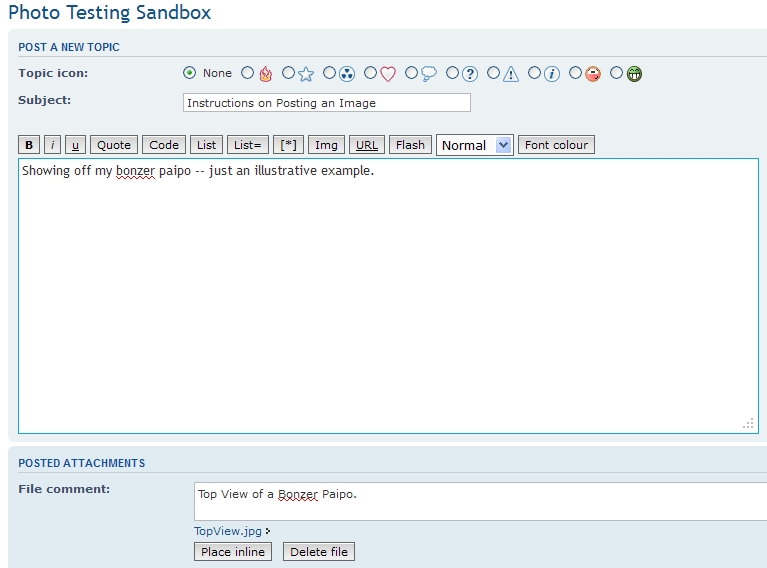Image resolution: width=767 pixels, height=568 pixels.
Task: Toggle bold text with the B button
Action: 29,145
